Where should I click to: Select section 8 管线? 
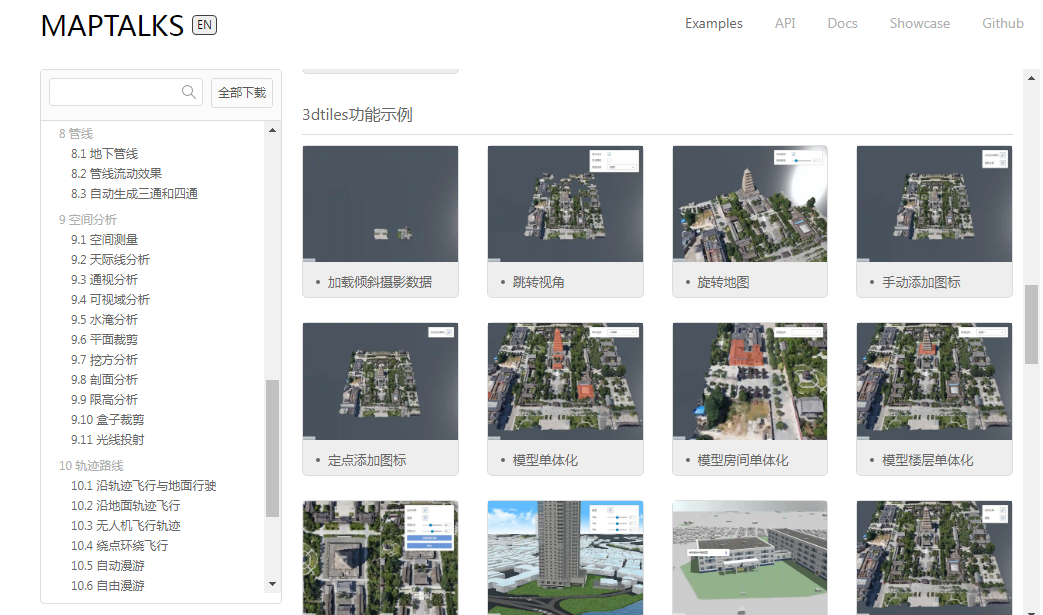(x=76, y=134)
